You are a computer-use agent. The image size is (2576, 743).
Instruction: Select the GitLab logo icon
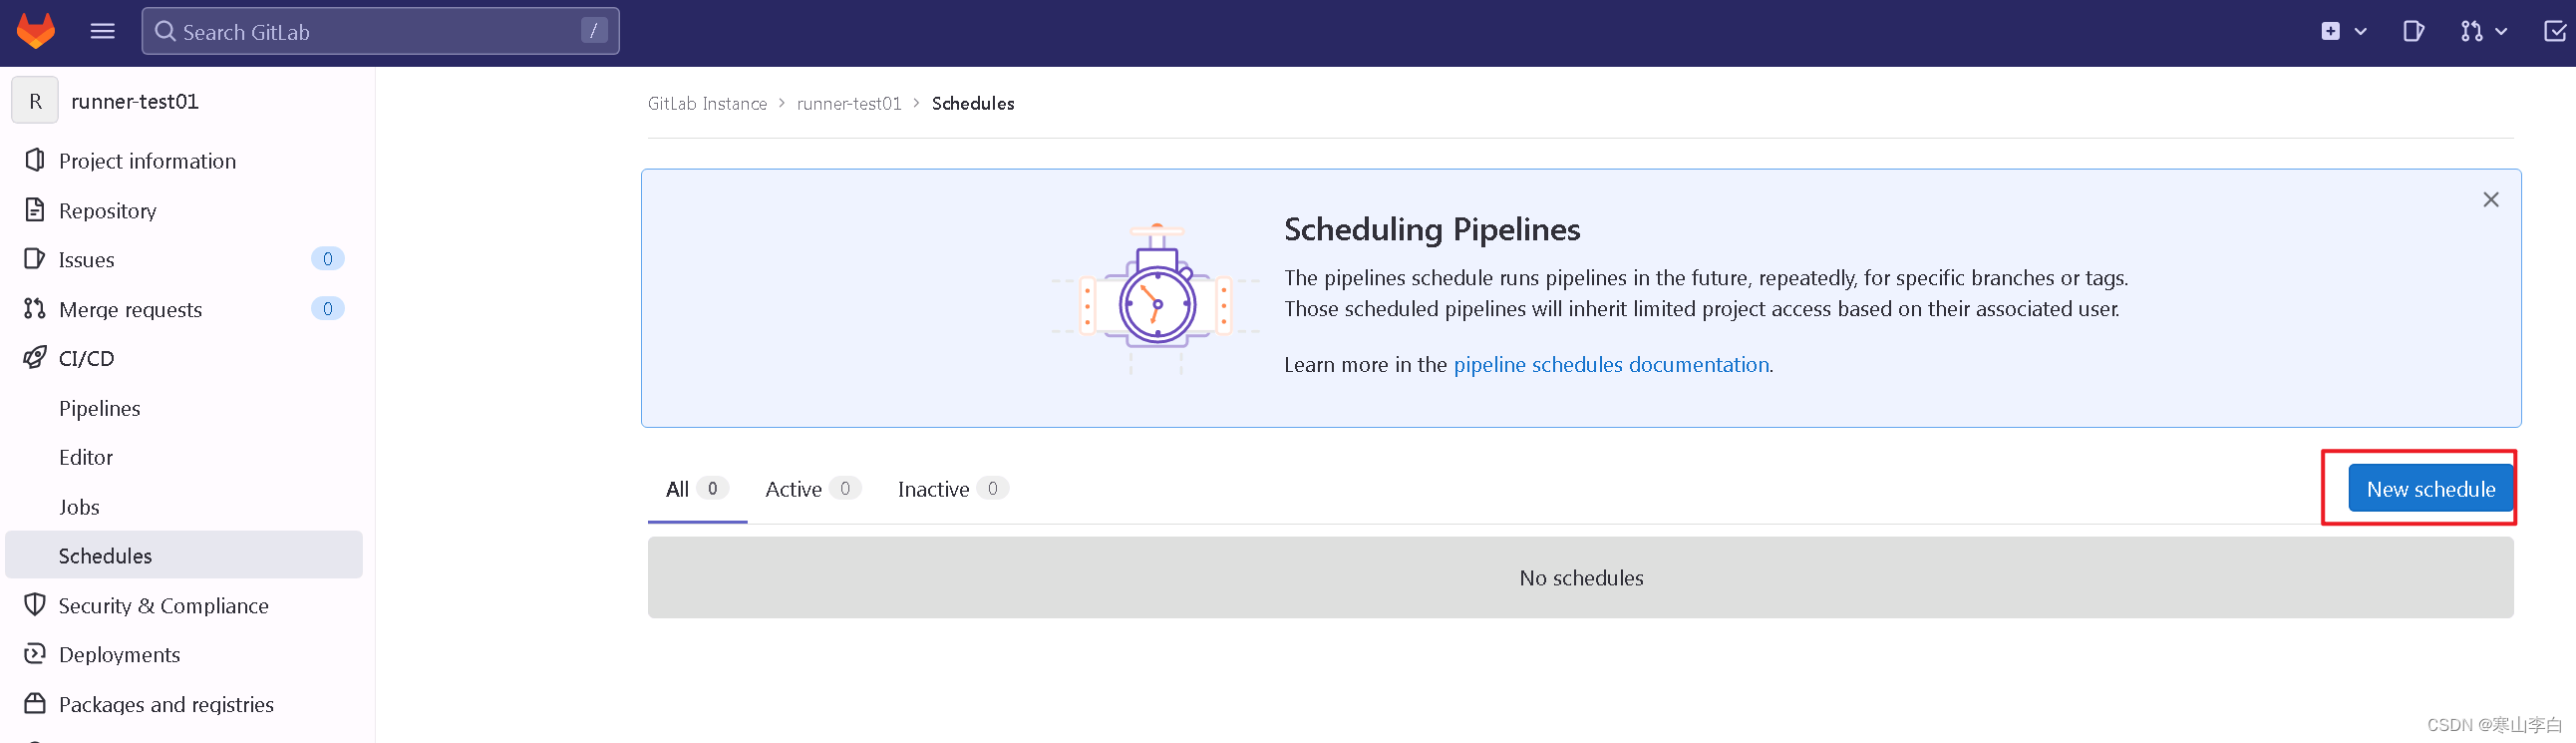pos(34,31)
